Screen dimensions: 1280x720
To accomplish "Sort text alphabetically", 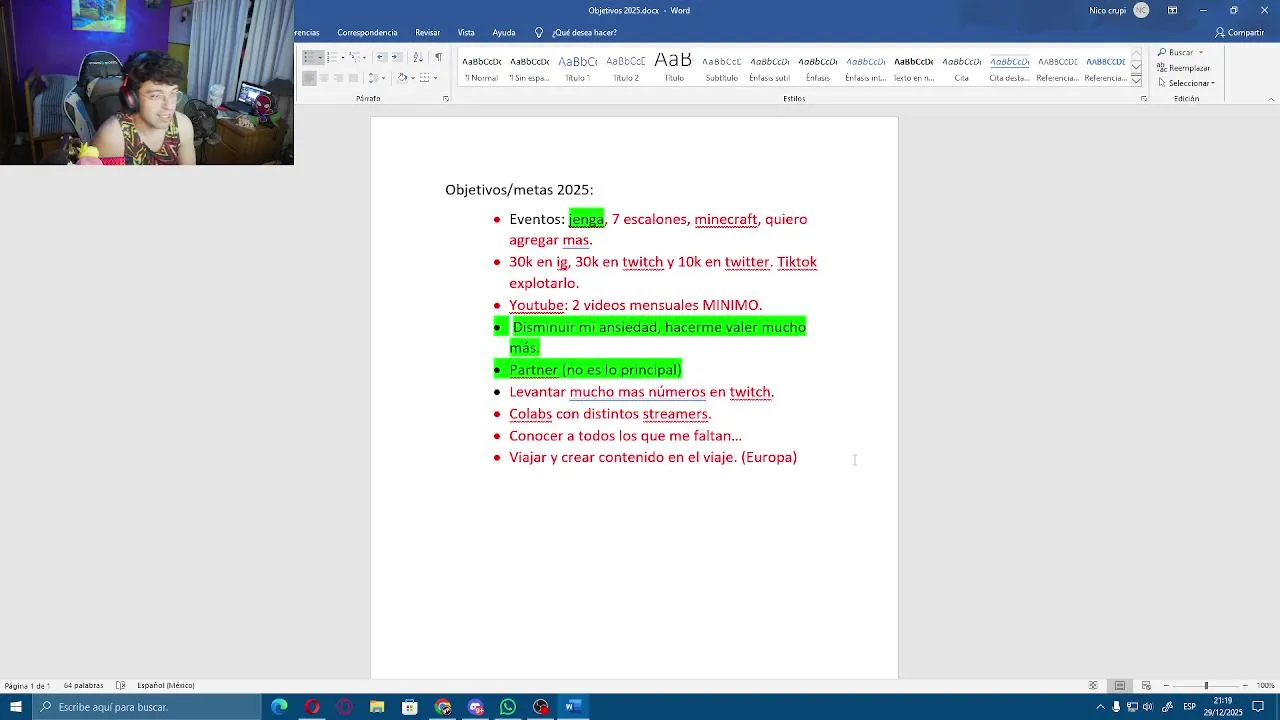I will click(x=418, y=57).
